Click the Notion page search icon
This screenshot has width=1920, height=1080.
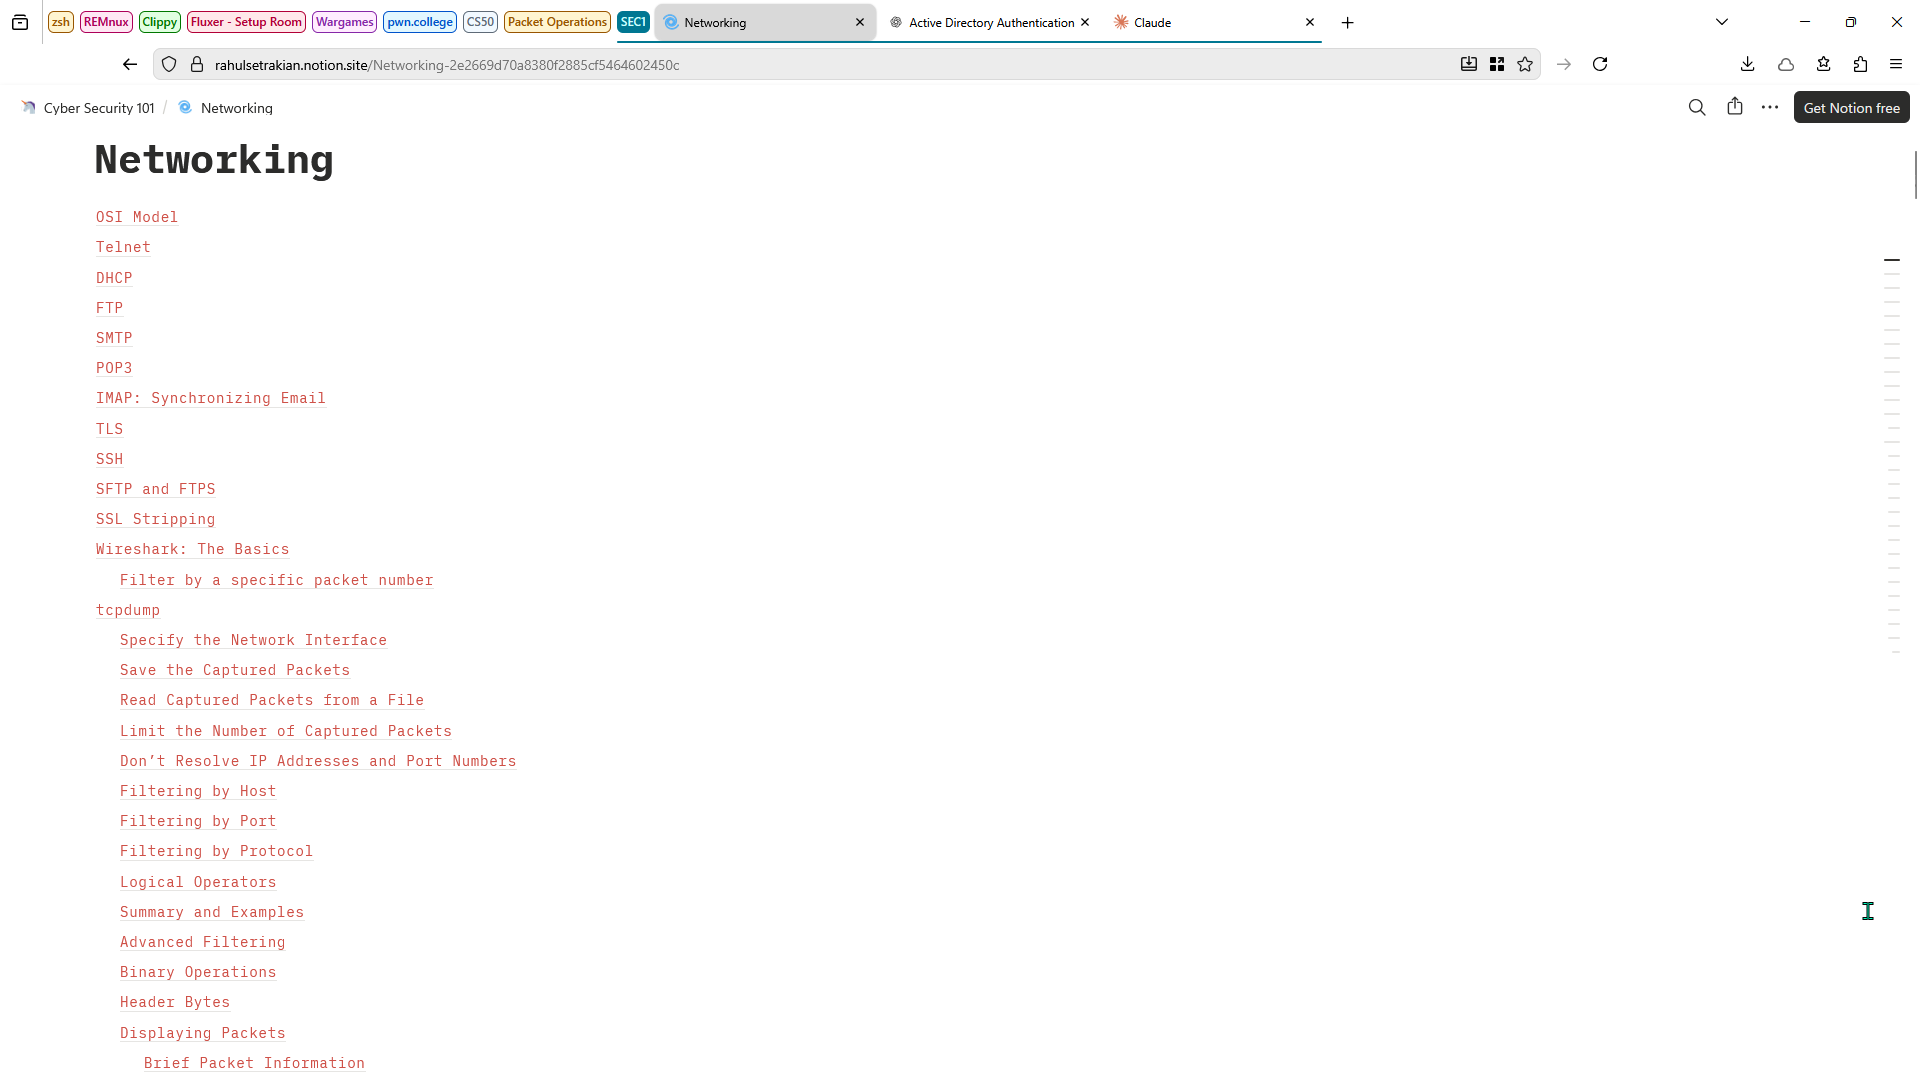[x=1696, y=107]
